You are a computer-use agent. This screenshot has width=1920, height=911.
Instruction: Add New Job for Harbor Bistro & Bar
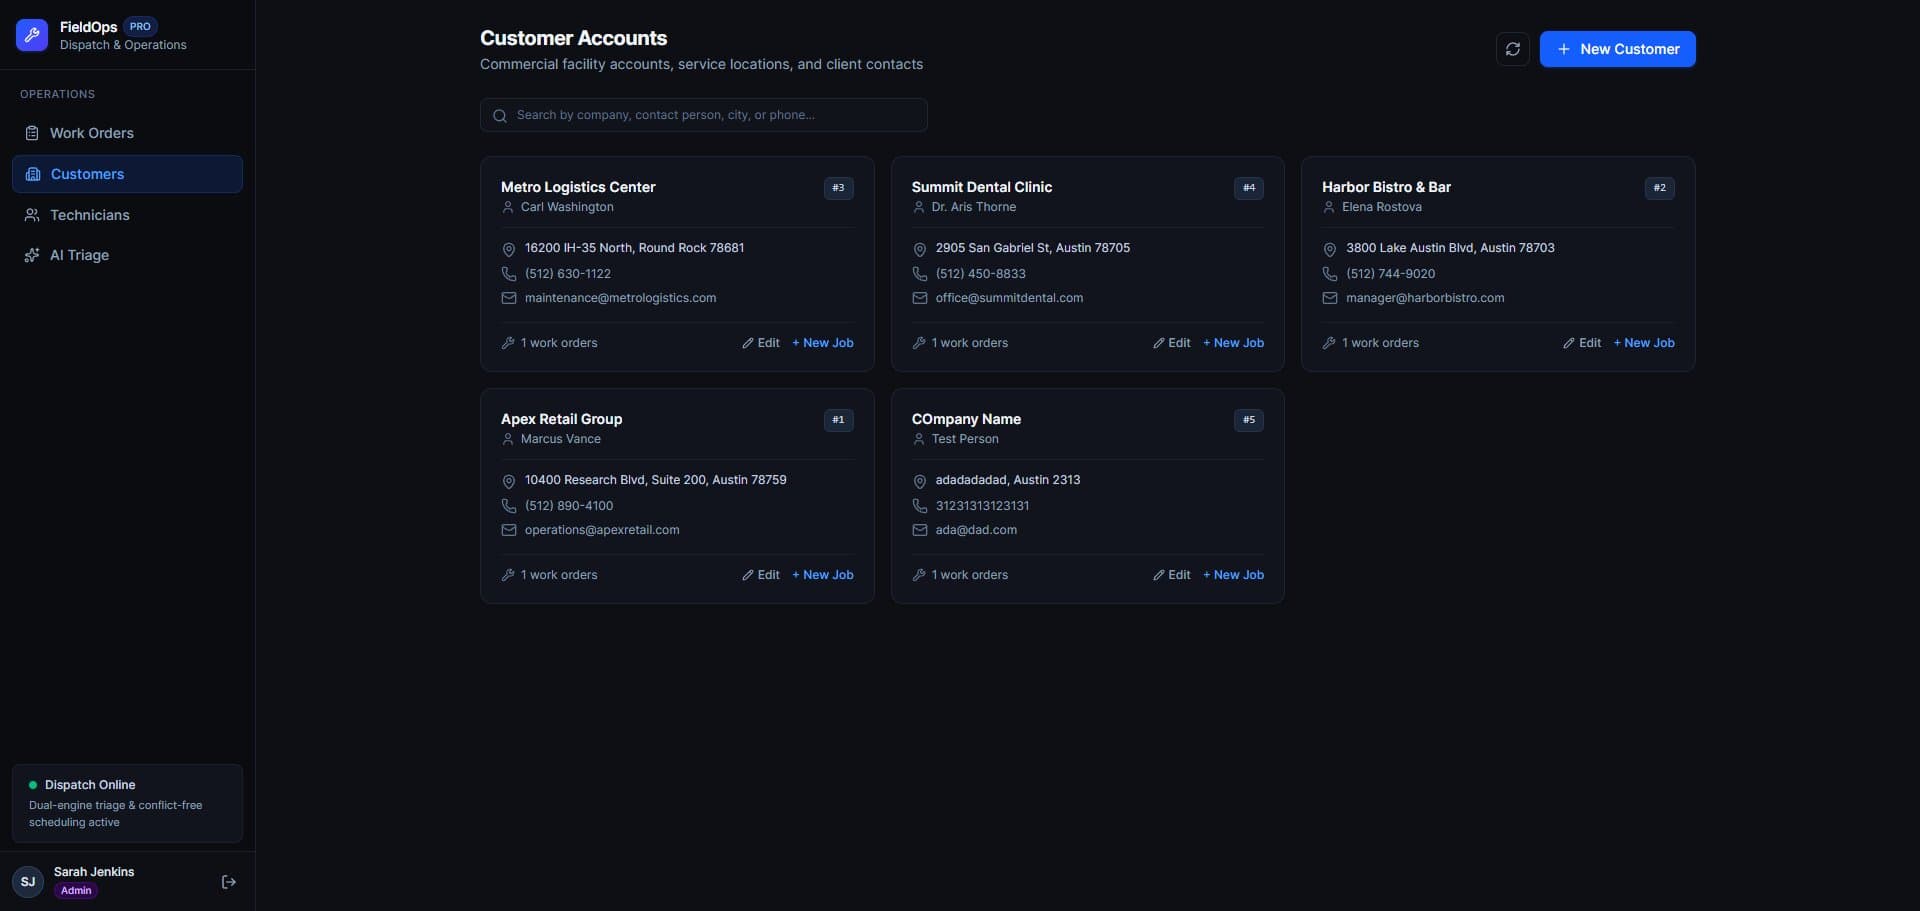pos(1644,343)
